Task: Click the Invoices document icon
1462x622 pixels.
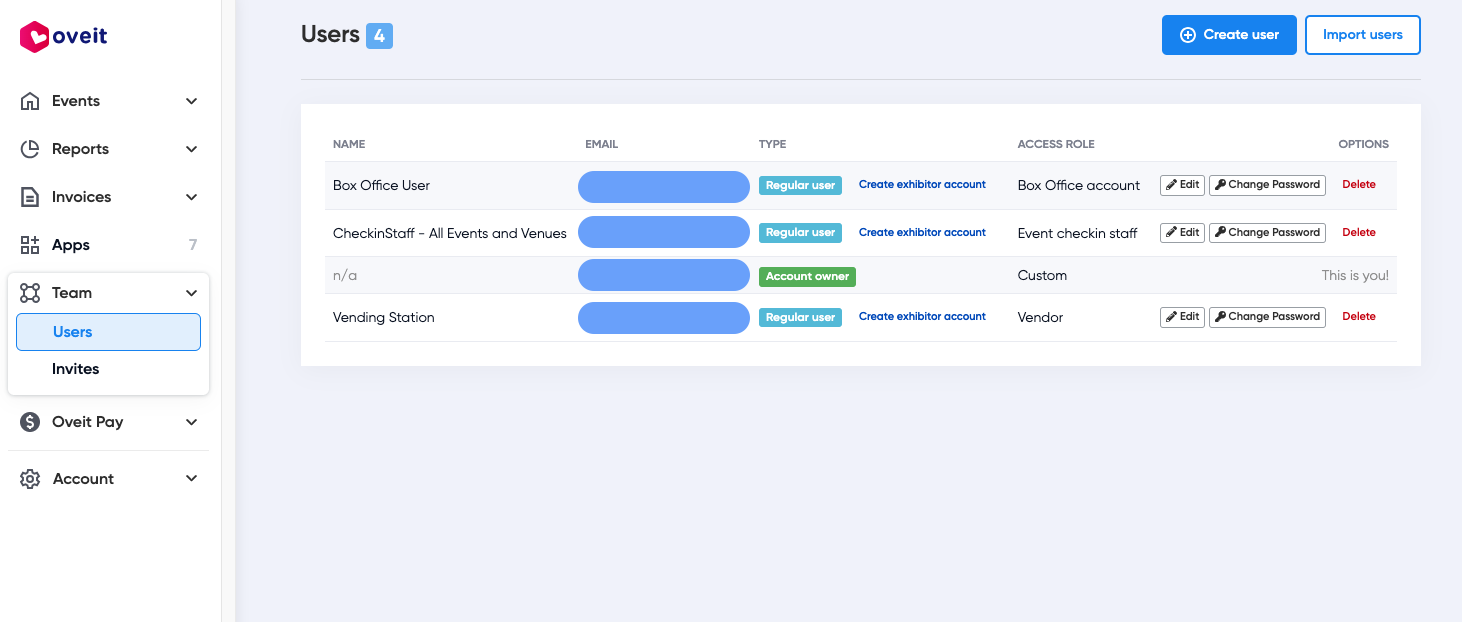Action: 30,197
